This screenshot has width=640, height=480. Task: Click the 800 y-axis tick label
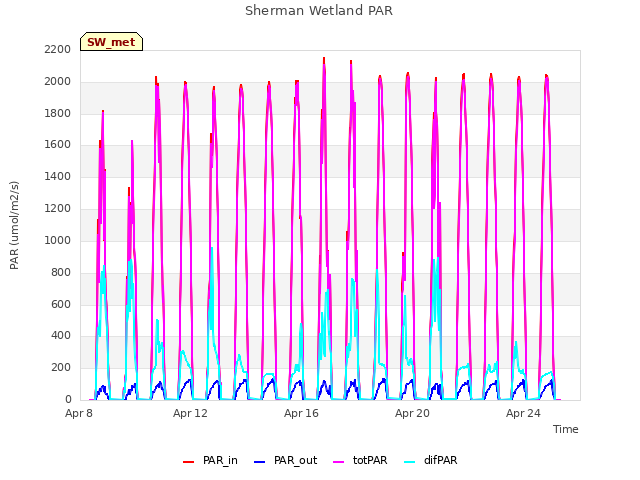tap(61, 272)
